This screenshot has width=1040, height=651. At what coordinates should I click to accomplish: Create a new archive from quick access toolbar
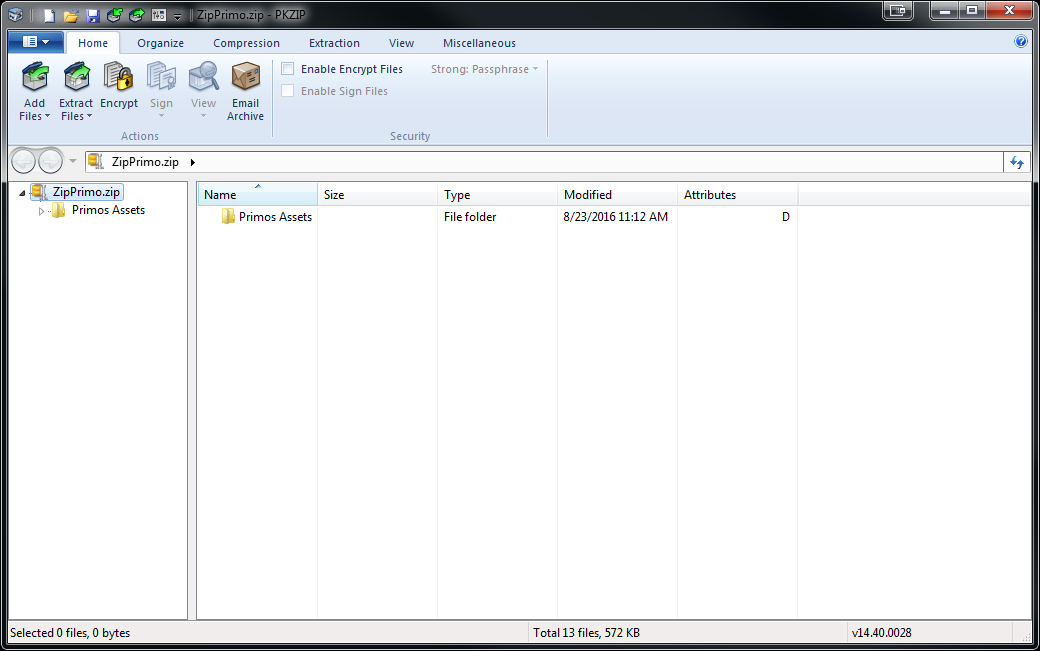coord(49,15)
